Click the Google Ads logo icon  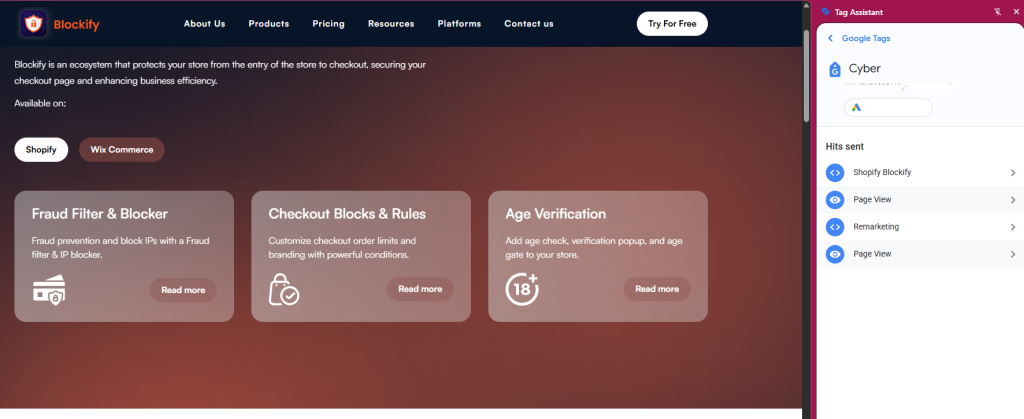pyautogui.click(x=856, y=108)
